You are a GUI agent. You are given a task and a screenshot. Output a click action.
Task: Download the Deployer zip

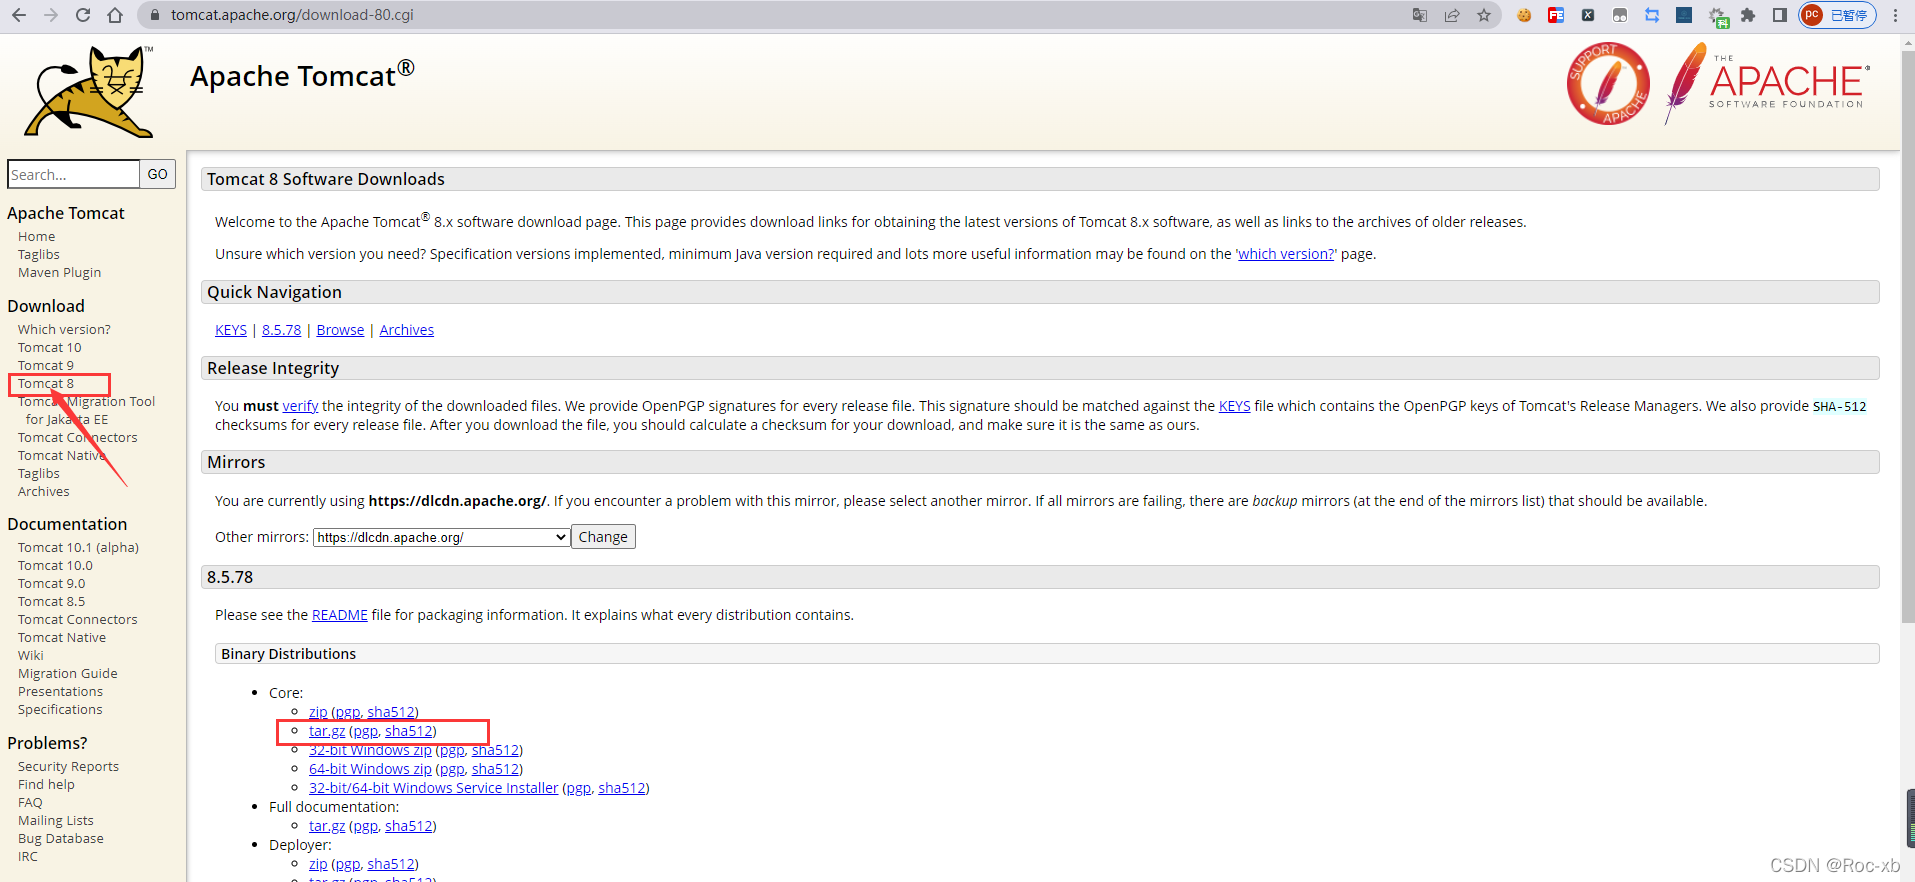pyautogui.click(x=318, y=864)
